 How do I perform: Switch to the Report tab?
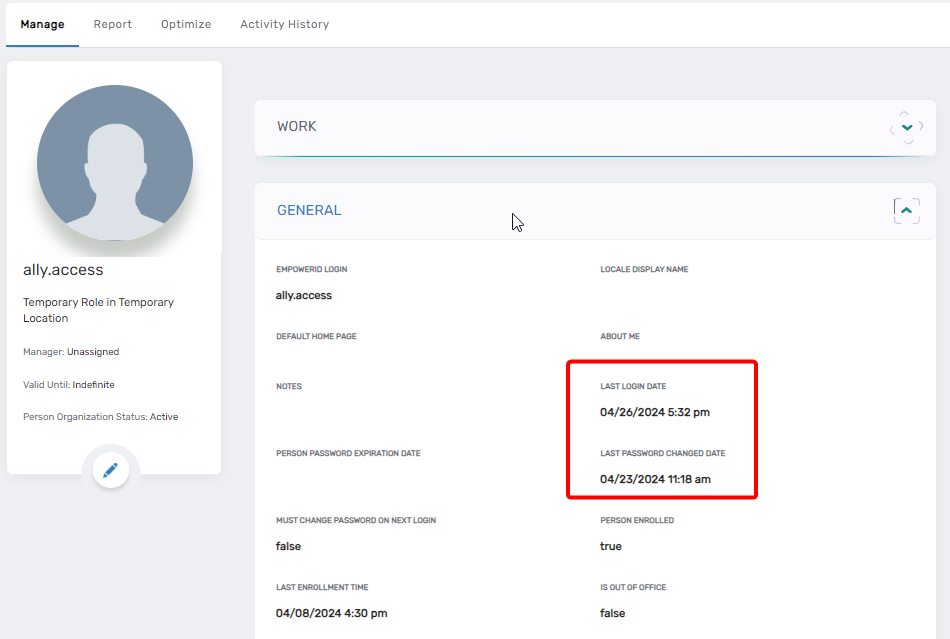click(112, 24)
